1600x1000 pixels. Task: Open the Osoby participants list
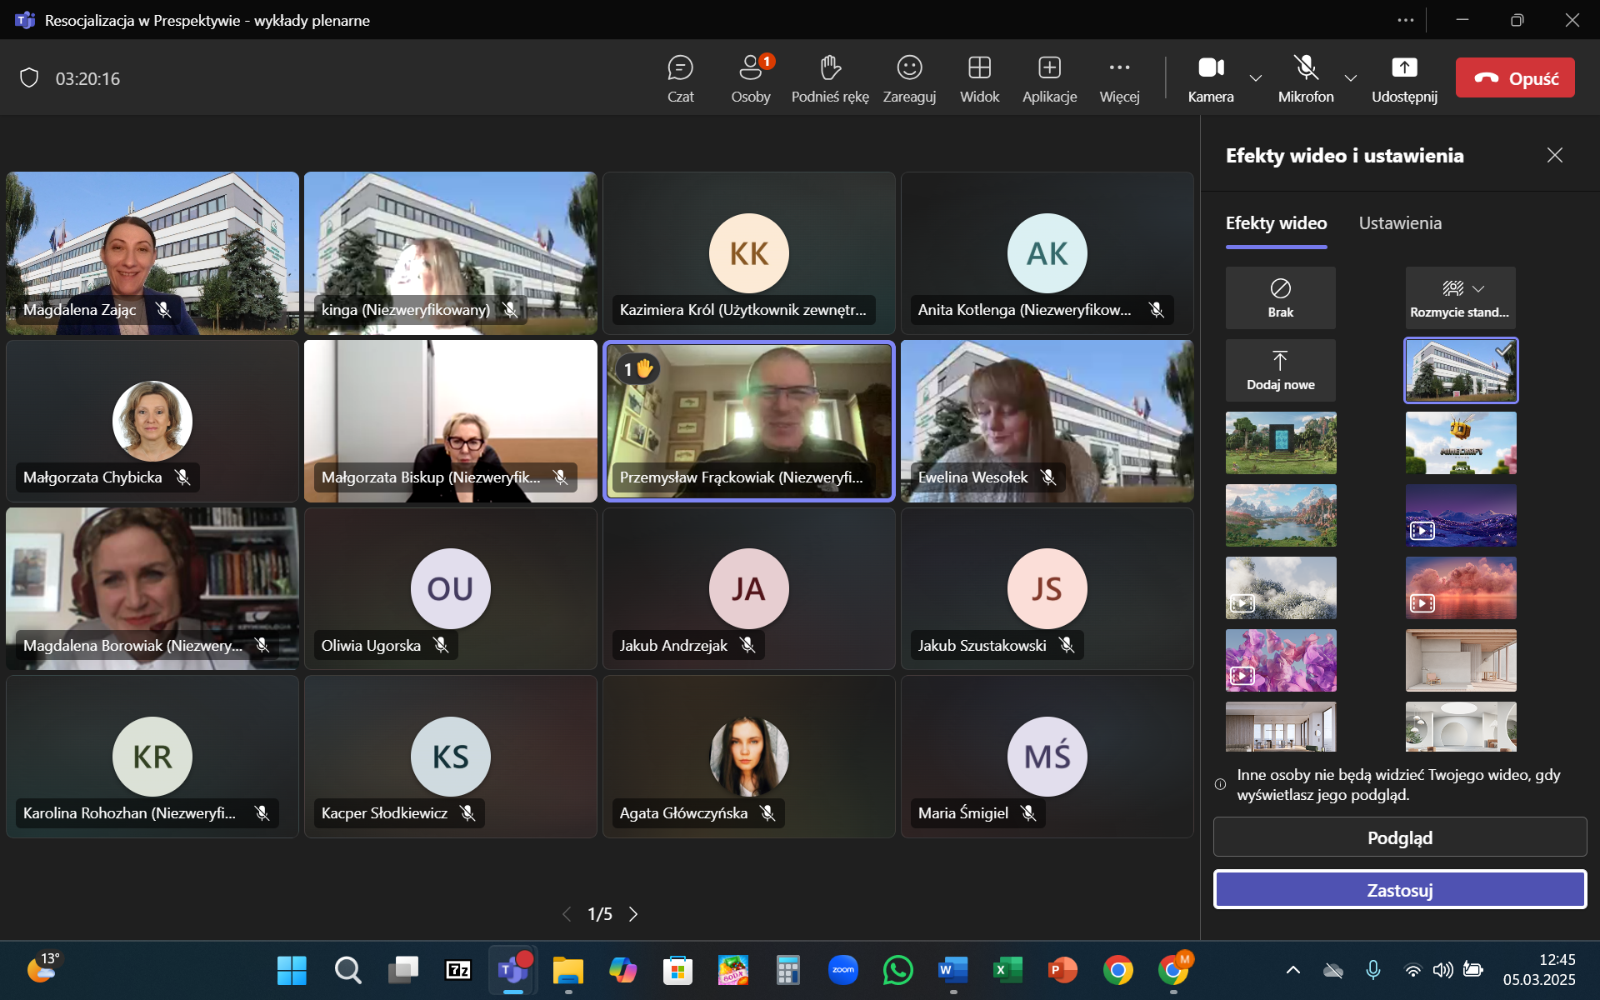point(750,78)
